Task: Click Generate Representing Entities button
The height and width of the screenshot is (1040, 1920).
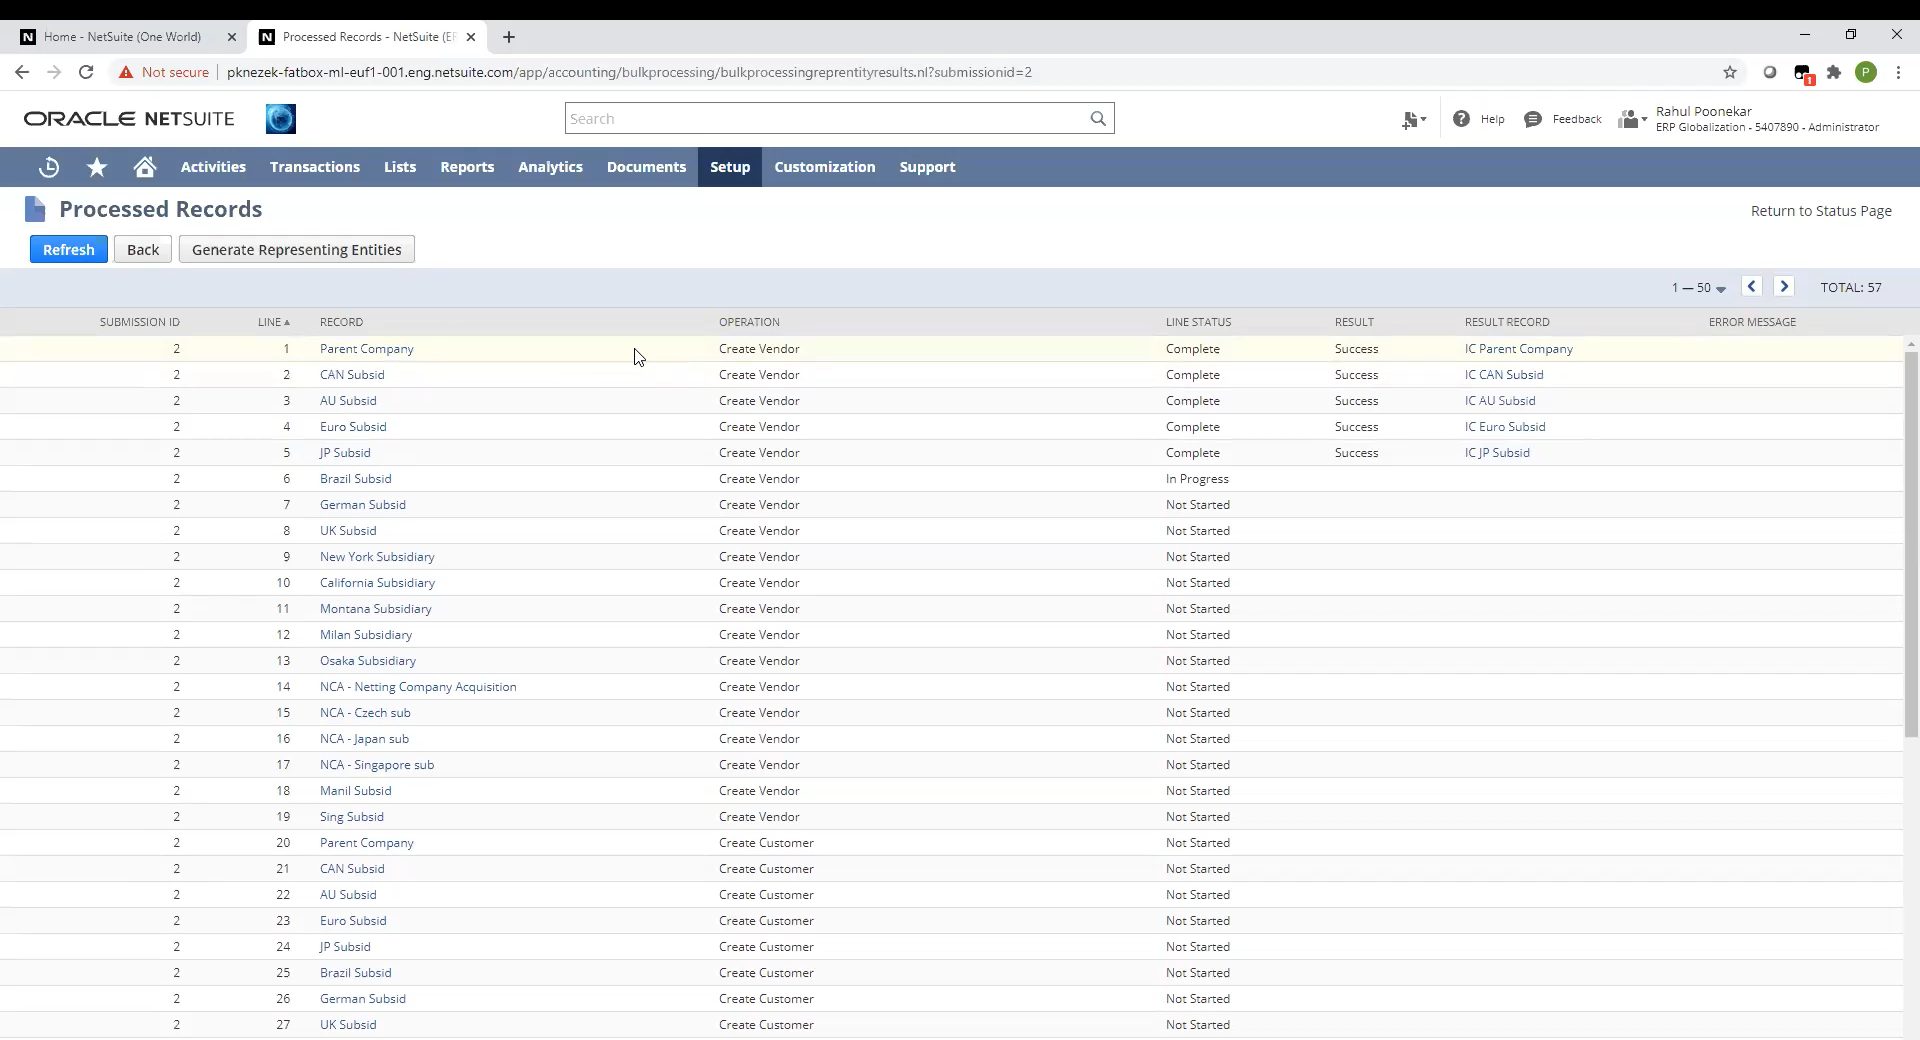Action: (x=296, y=250)
